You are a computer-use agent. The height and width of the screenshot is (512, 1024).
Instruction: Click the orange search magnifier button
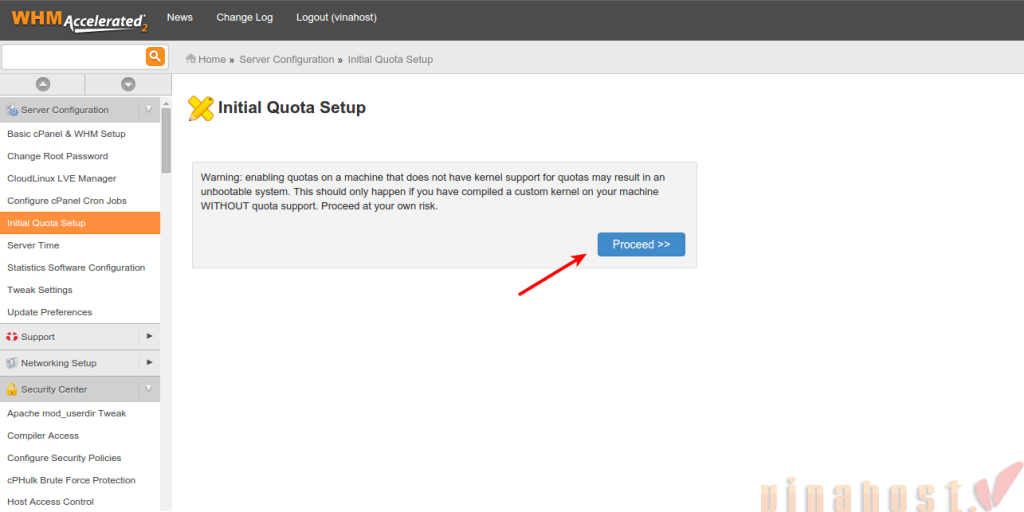pos(155,56)
